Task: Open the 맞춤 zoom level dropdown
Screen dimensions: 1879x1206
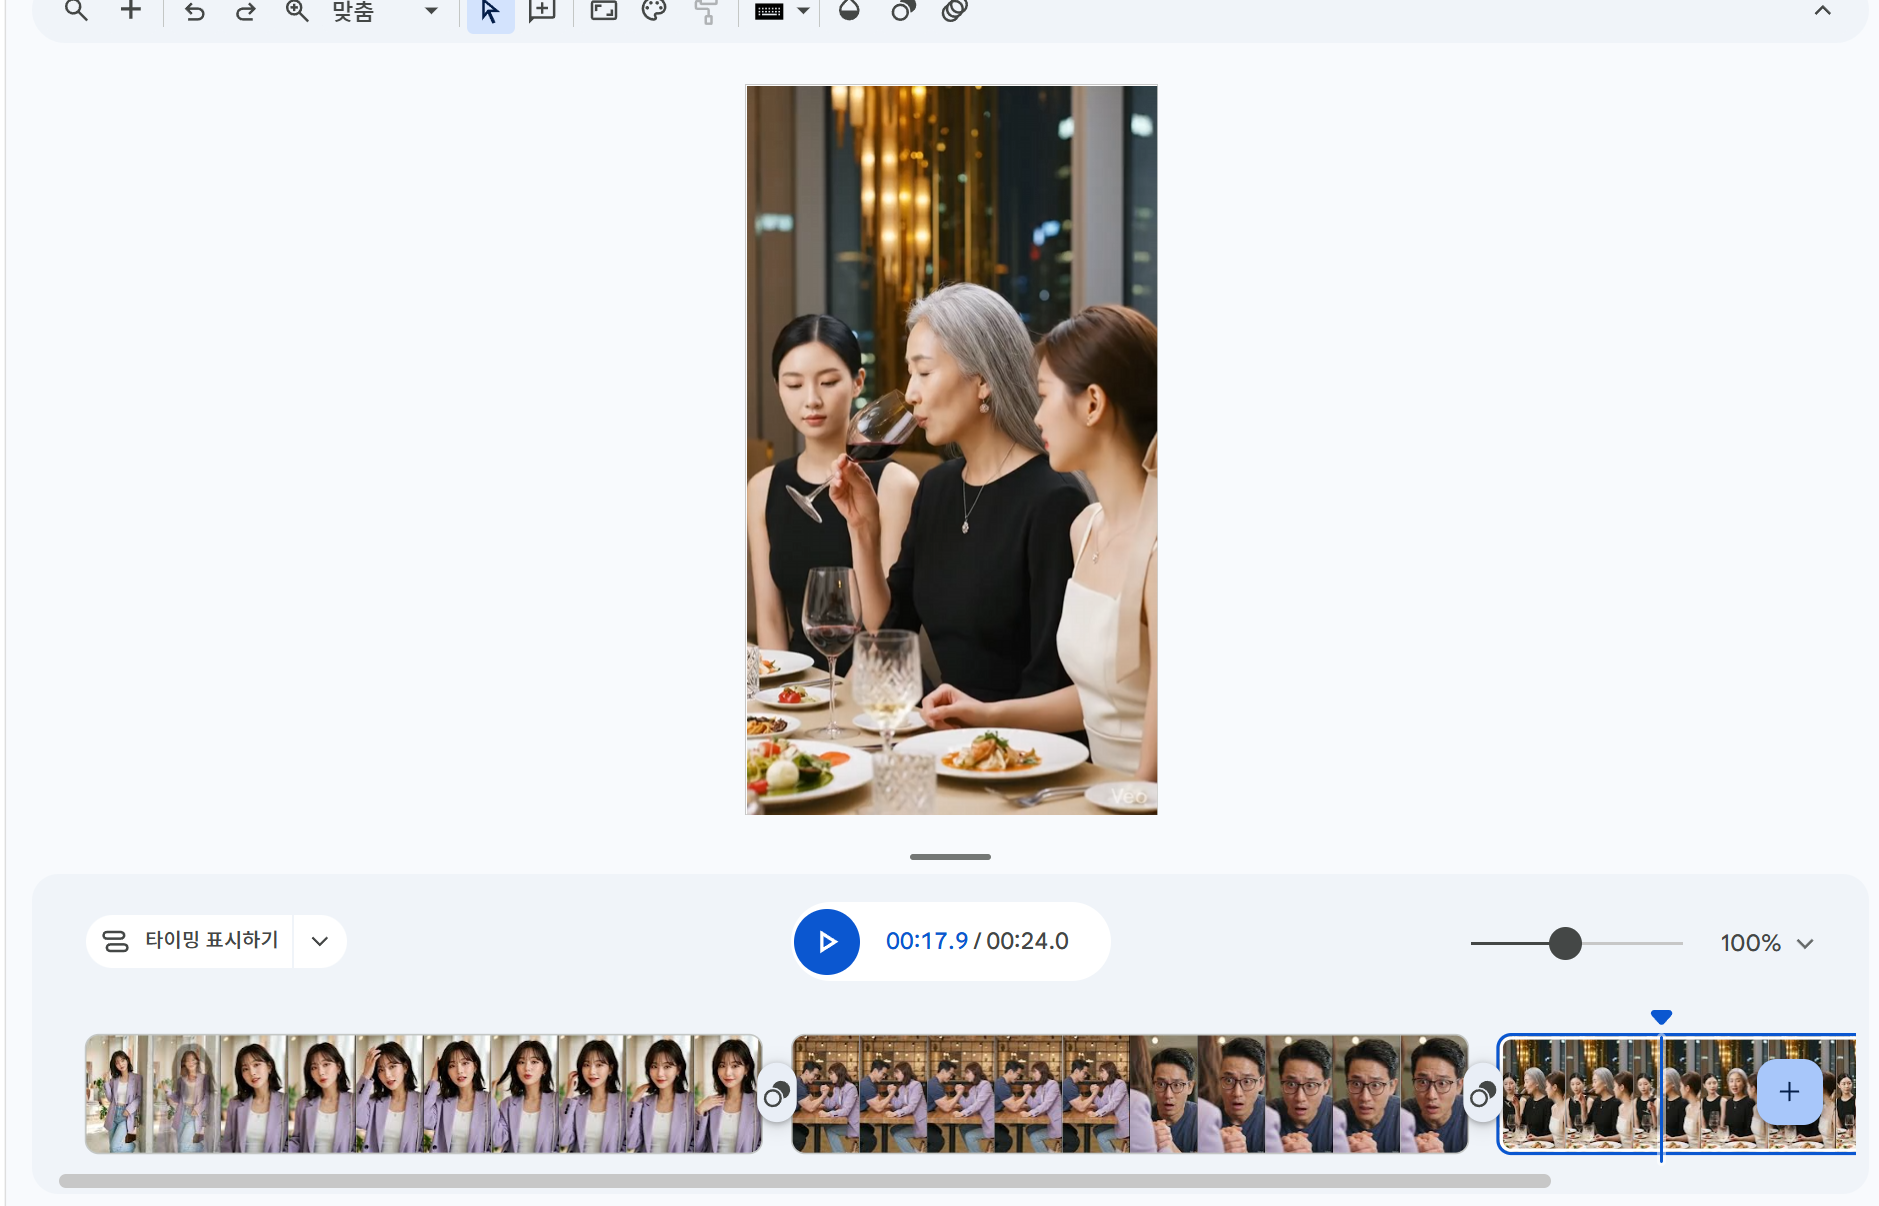Action: tap(385, 11)
